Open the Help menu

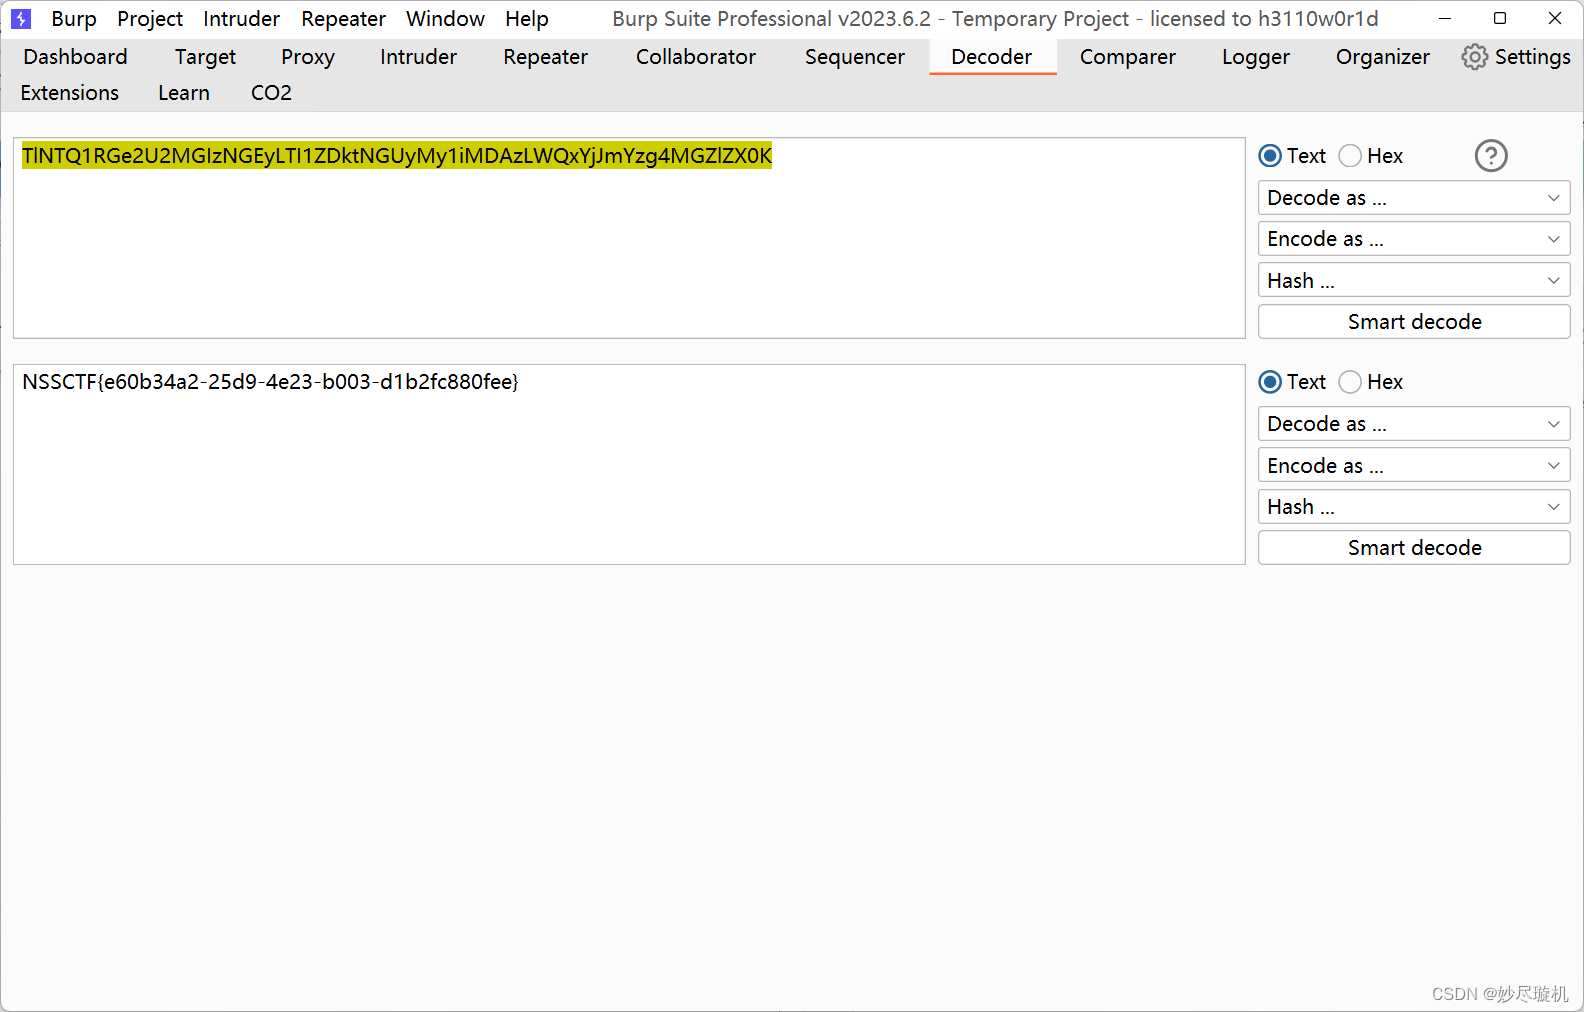tap(526, 19)
